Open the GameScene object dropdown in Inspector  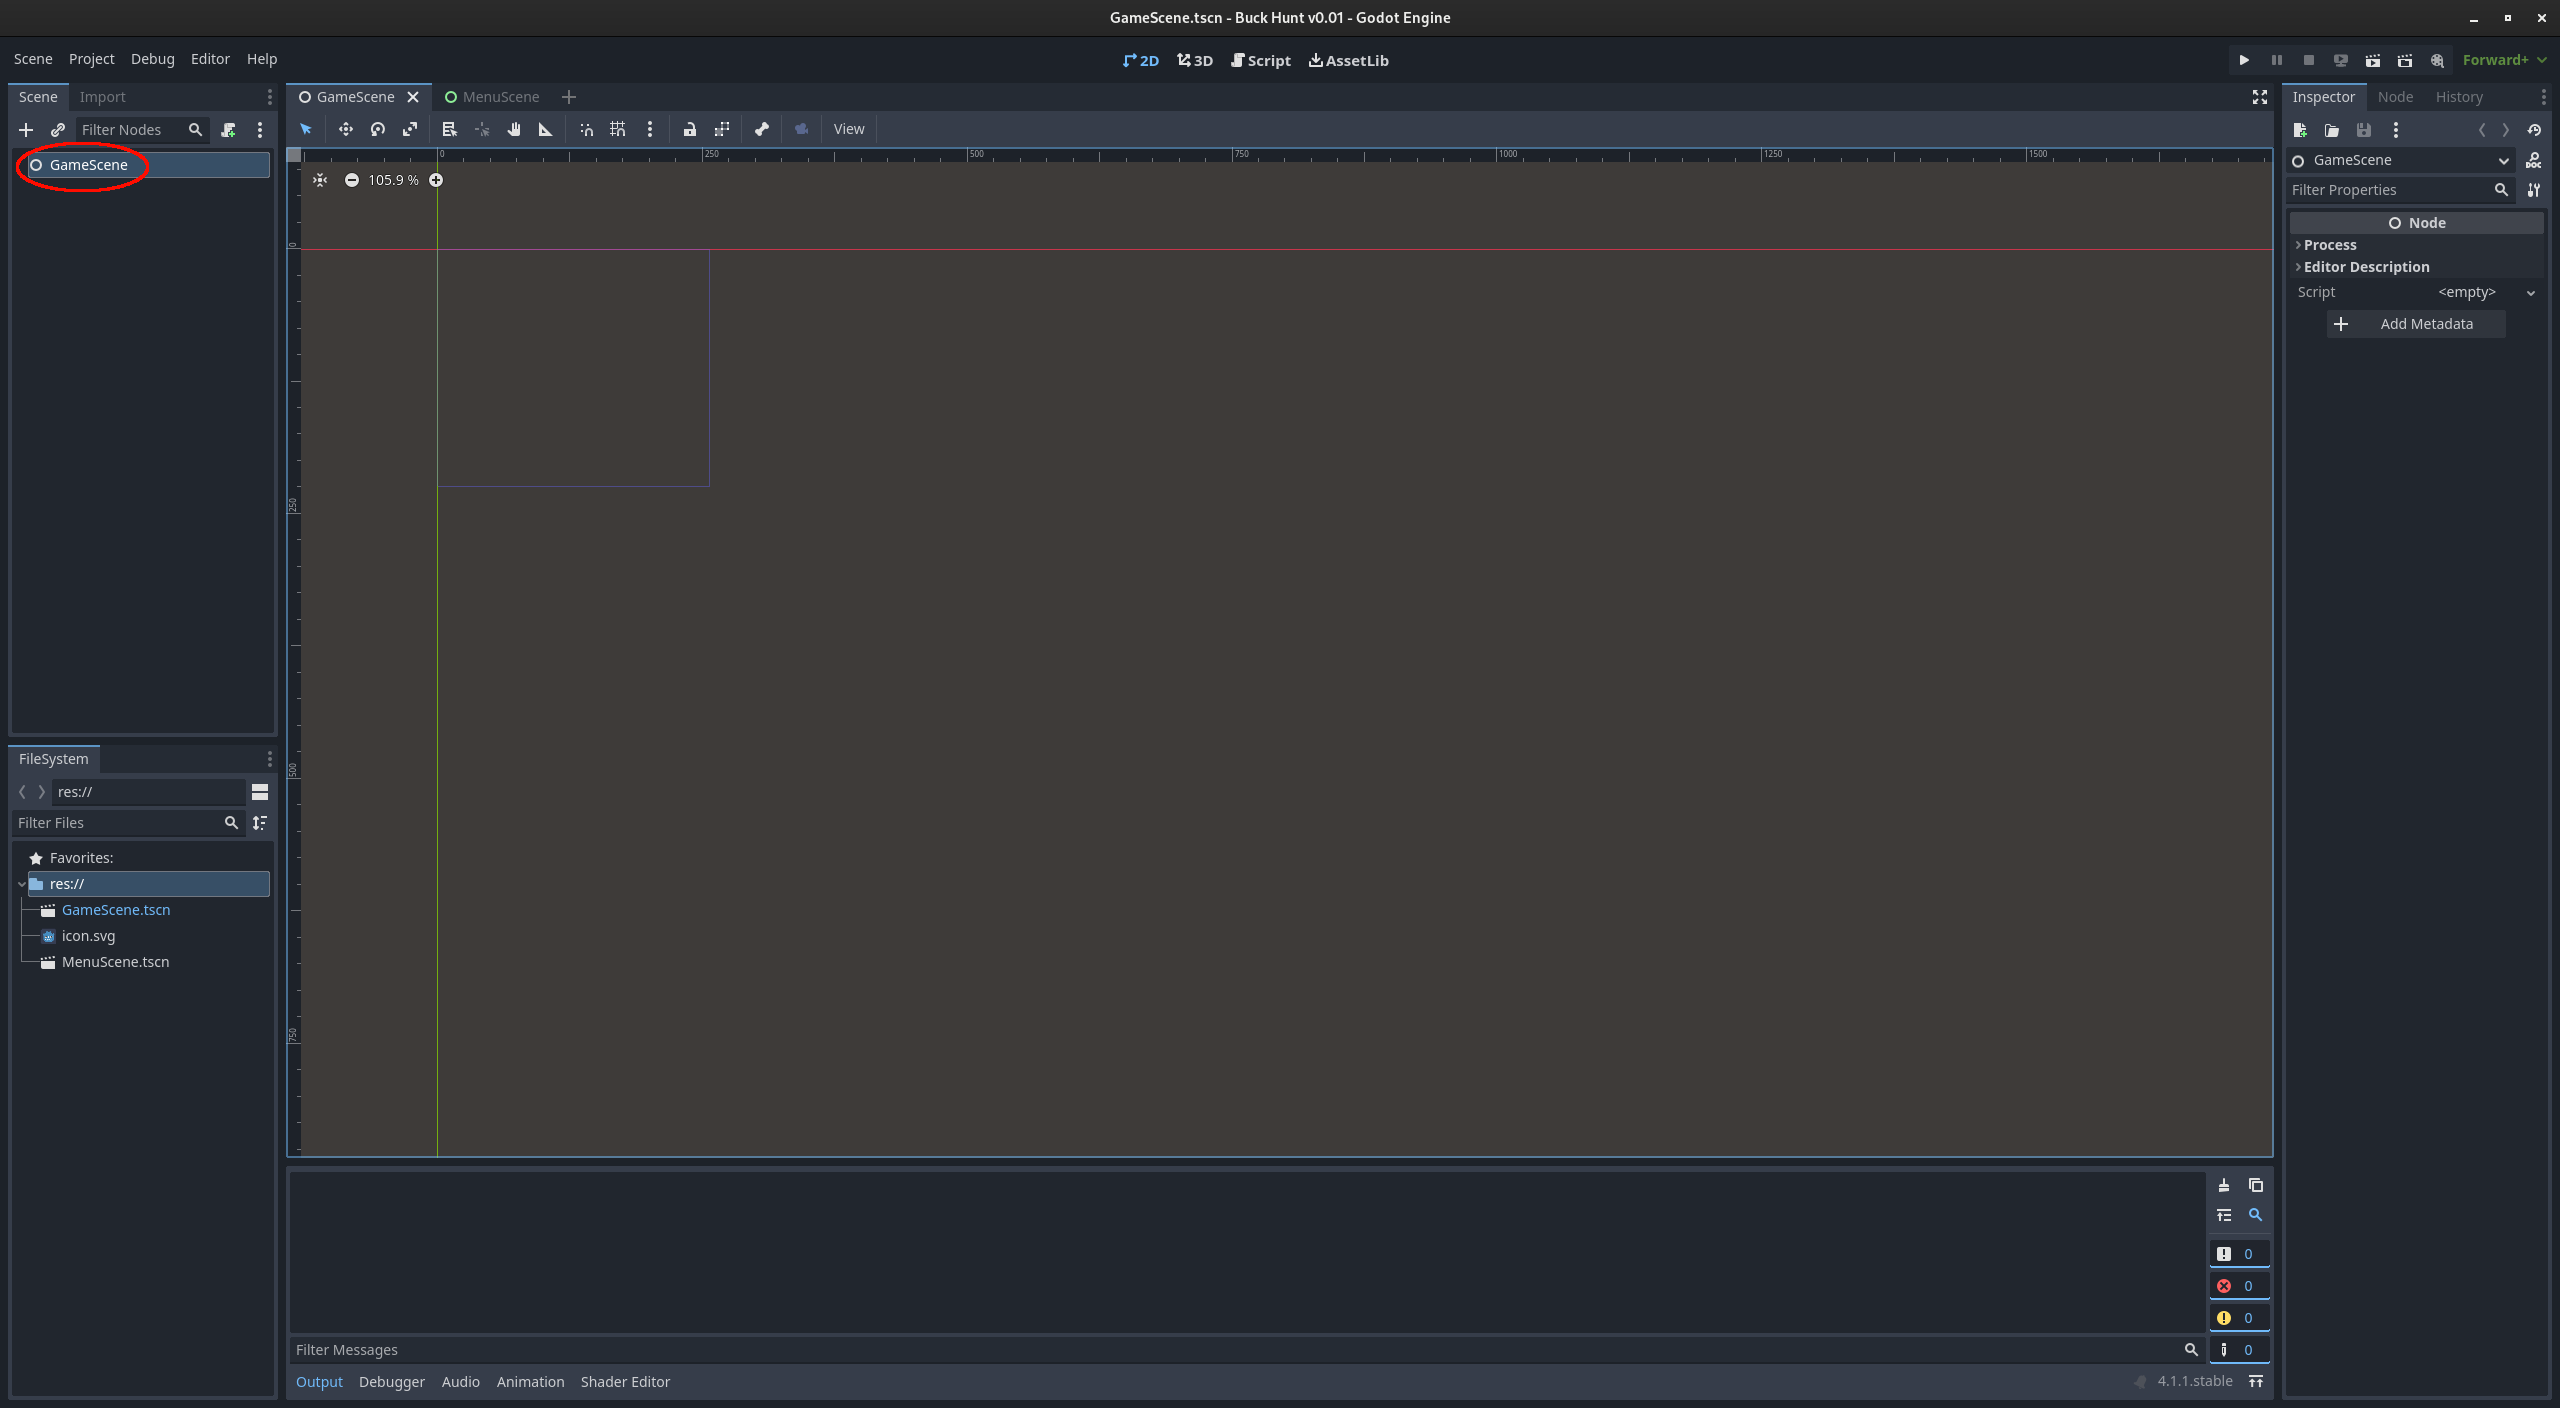(2400, 160)
